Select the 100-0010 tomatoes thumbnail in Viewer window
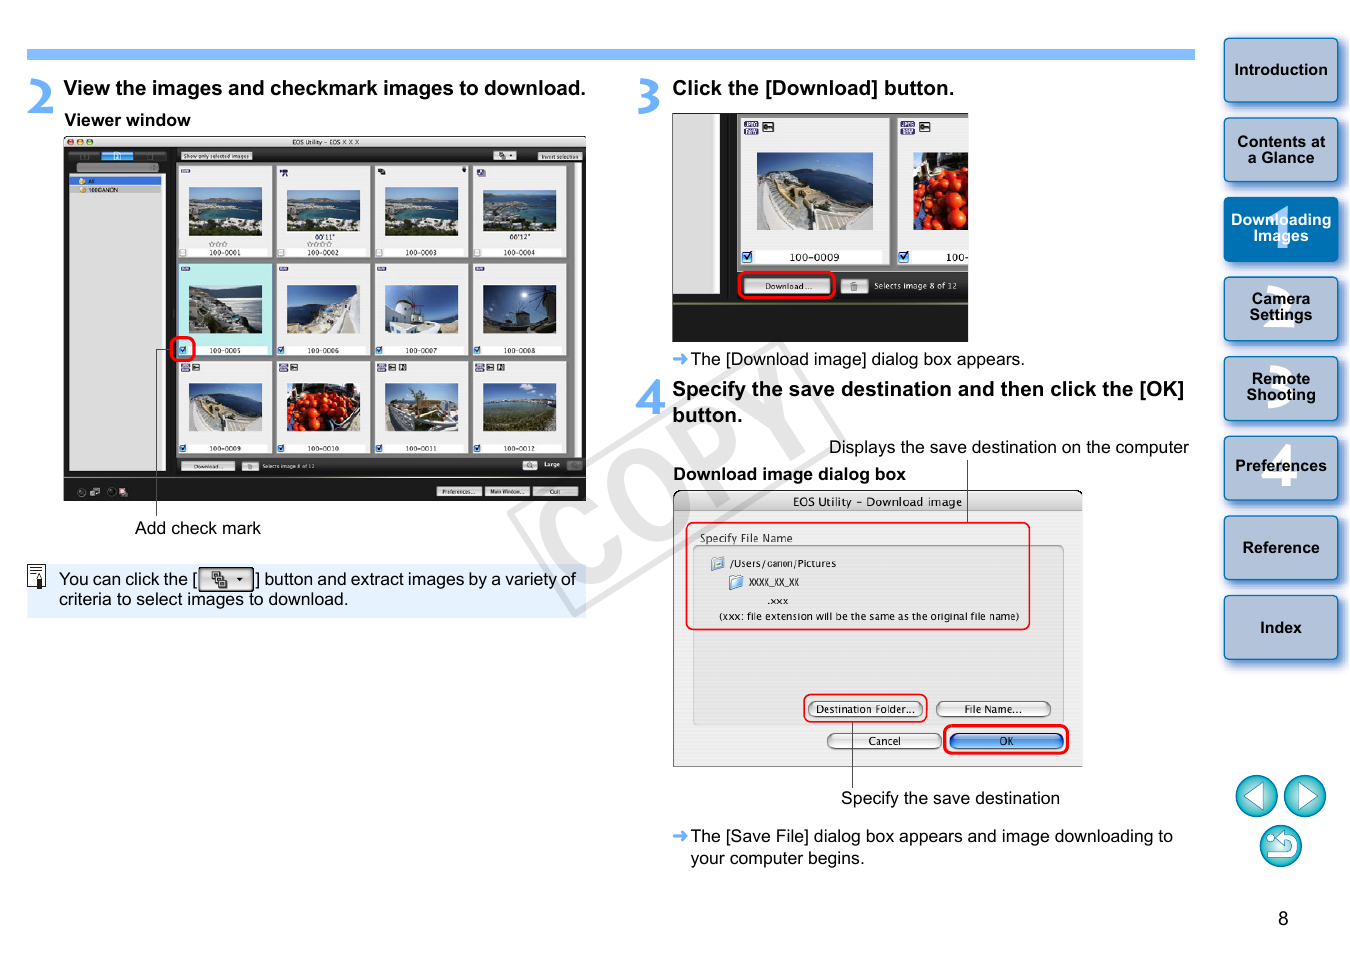The image size is (1350, 954). coord(323,407)
